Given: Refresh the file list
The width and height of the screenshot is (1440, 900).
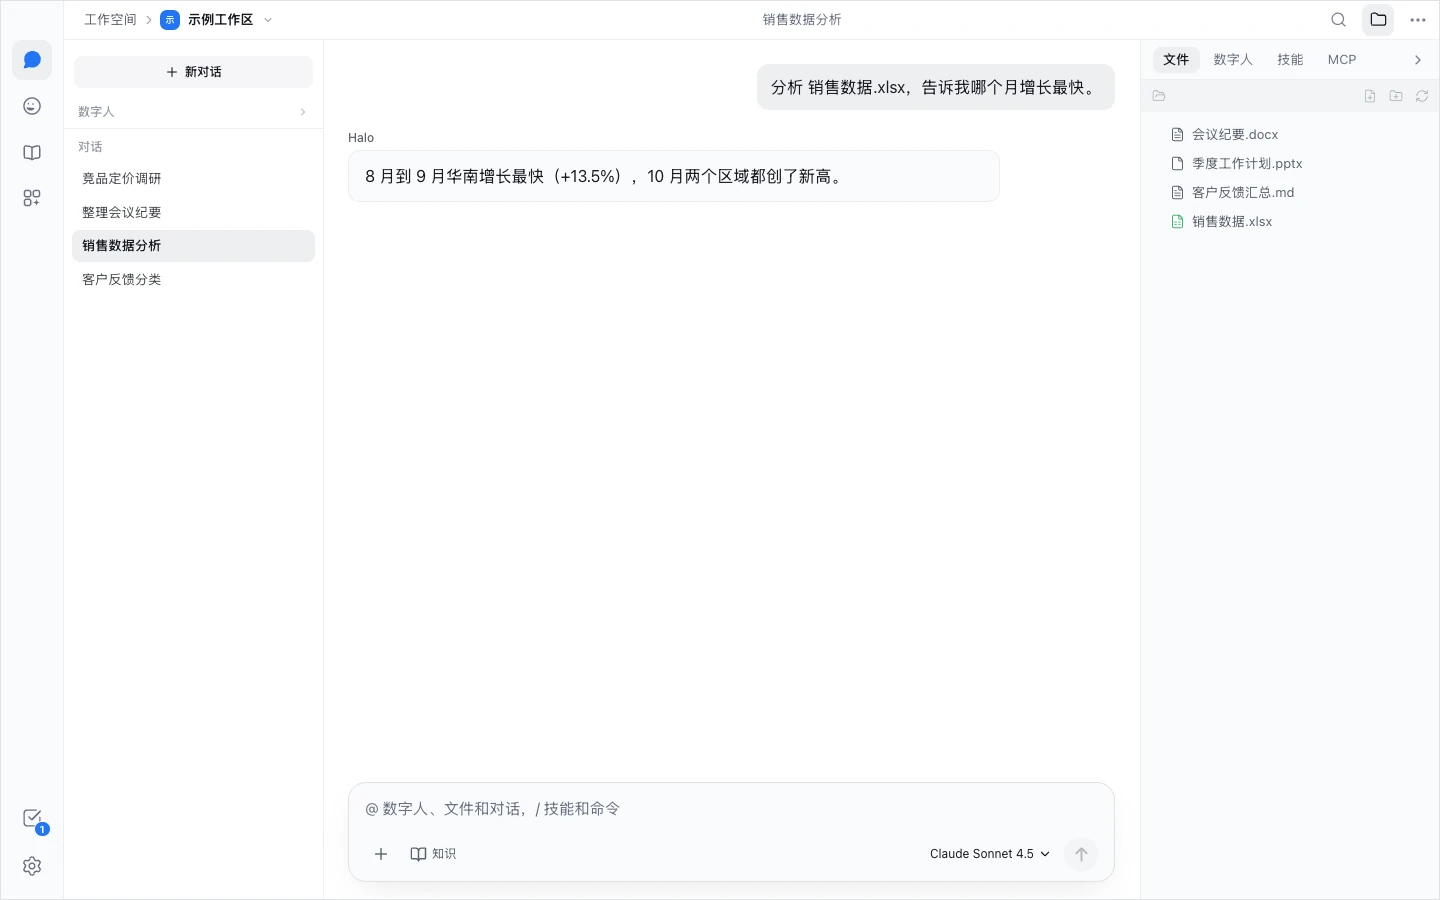Looking at the screenshot, I should (1422, 96).
